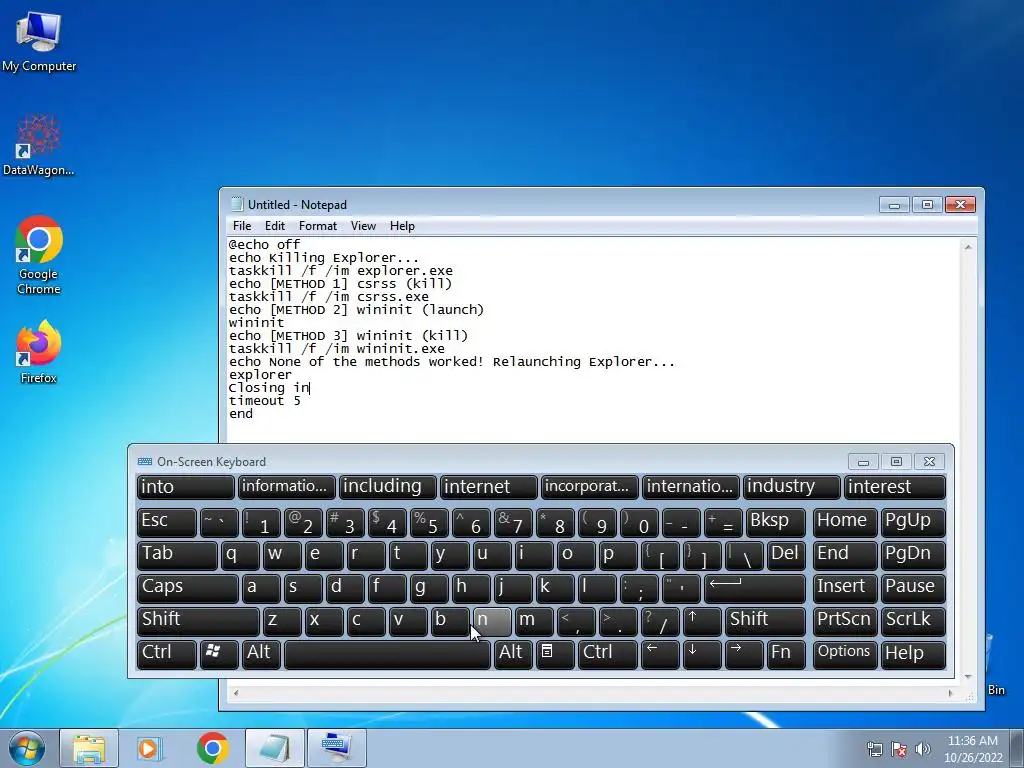Toggle the left Alt key
This screenshot has height=768, width=1024.
click(x=261, y=654)
